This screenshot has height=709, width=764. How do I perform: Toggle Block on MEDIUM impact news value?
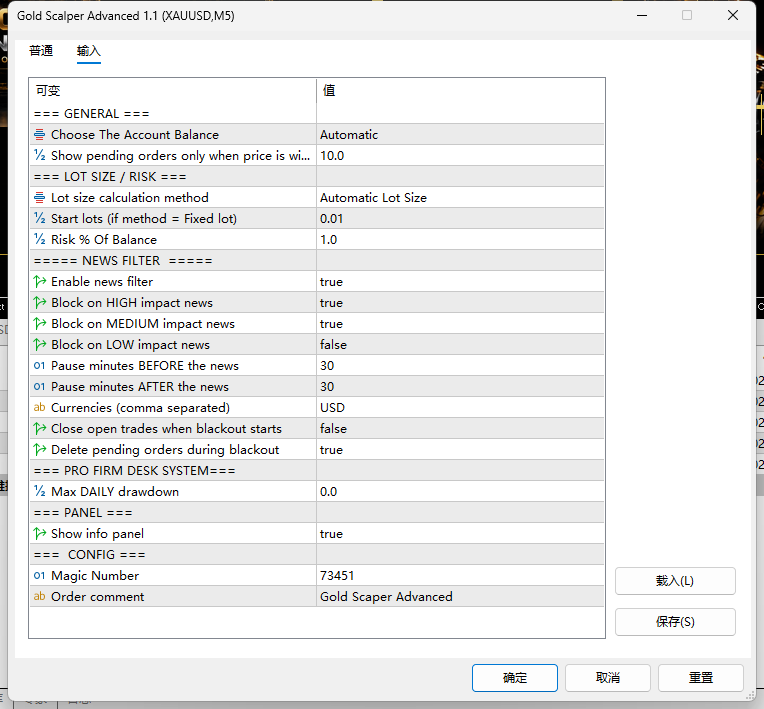460,324
